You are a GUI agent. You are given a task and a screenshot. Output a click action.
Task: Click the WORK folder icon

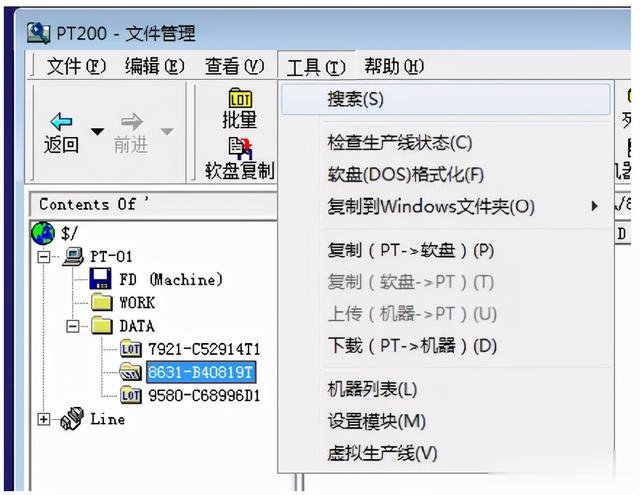(x=102, y=302)
